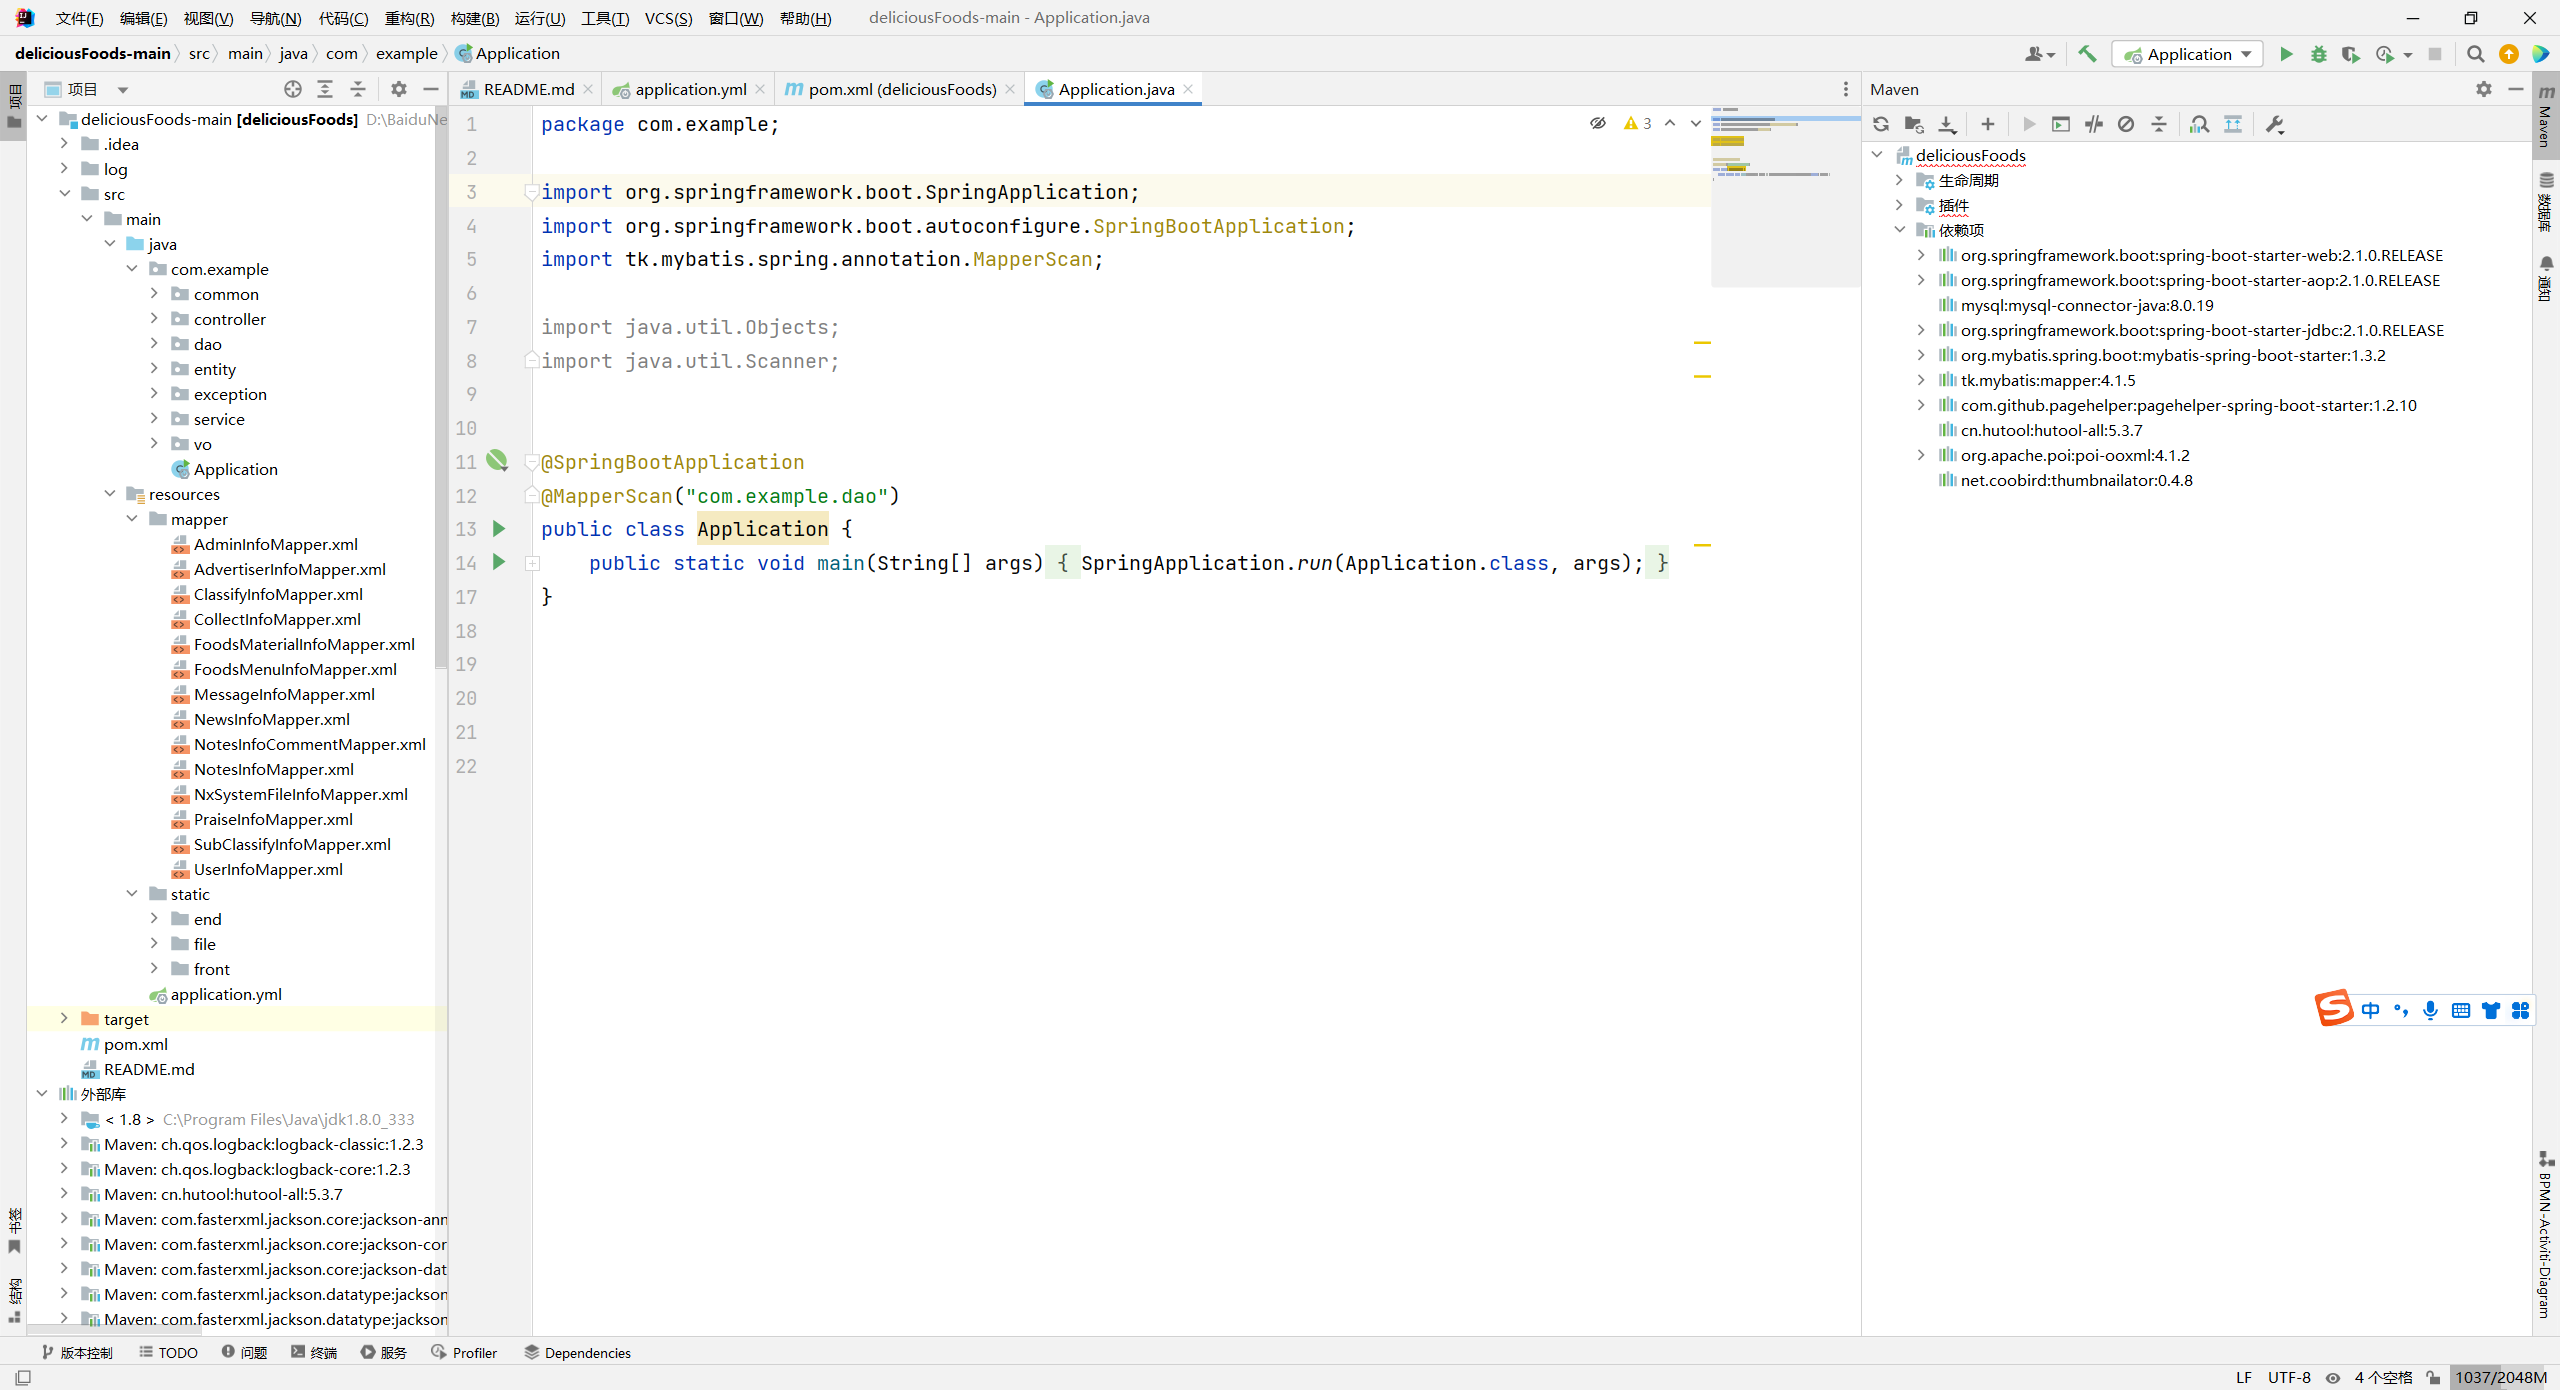Open the VCS(S) menu
This screenshot has width=2560, height=1390.
point(668,18)
